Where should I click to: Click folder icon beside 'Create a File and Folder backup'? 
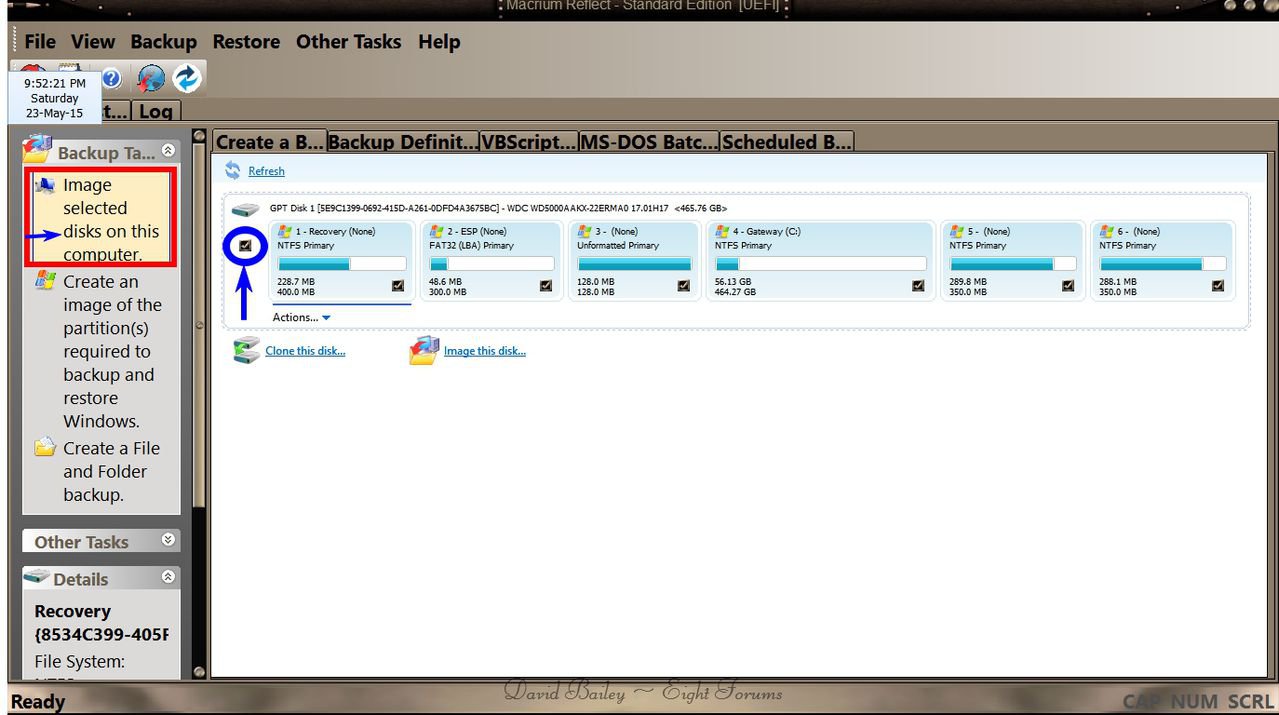click(x=45, y=448)
